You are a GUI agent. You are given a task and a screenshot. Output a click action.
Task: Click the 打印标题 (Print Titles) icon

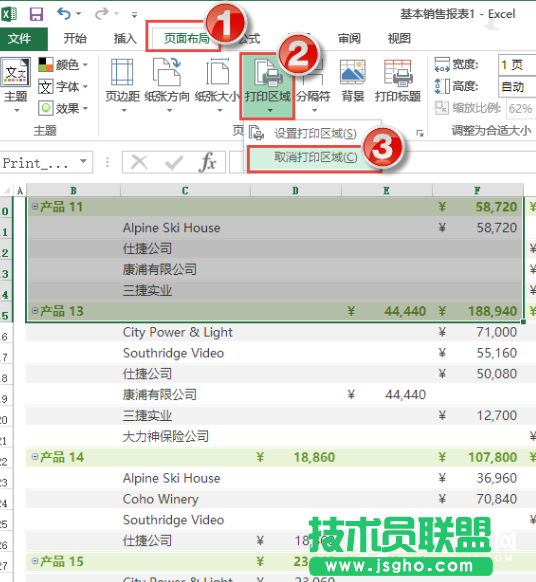coord(398,72)
